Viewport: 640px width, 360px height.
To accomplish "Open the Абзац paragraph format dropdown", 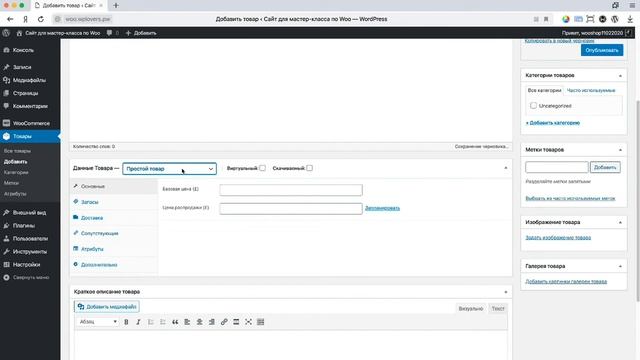I will [98, 322].
